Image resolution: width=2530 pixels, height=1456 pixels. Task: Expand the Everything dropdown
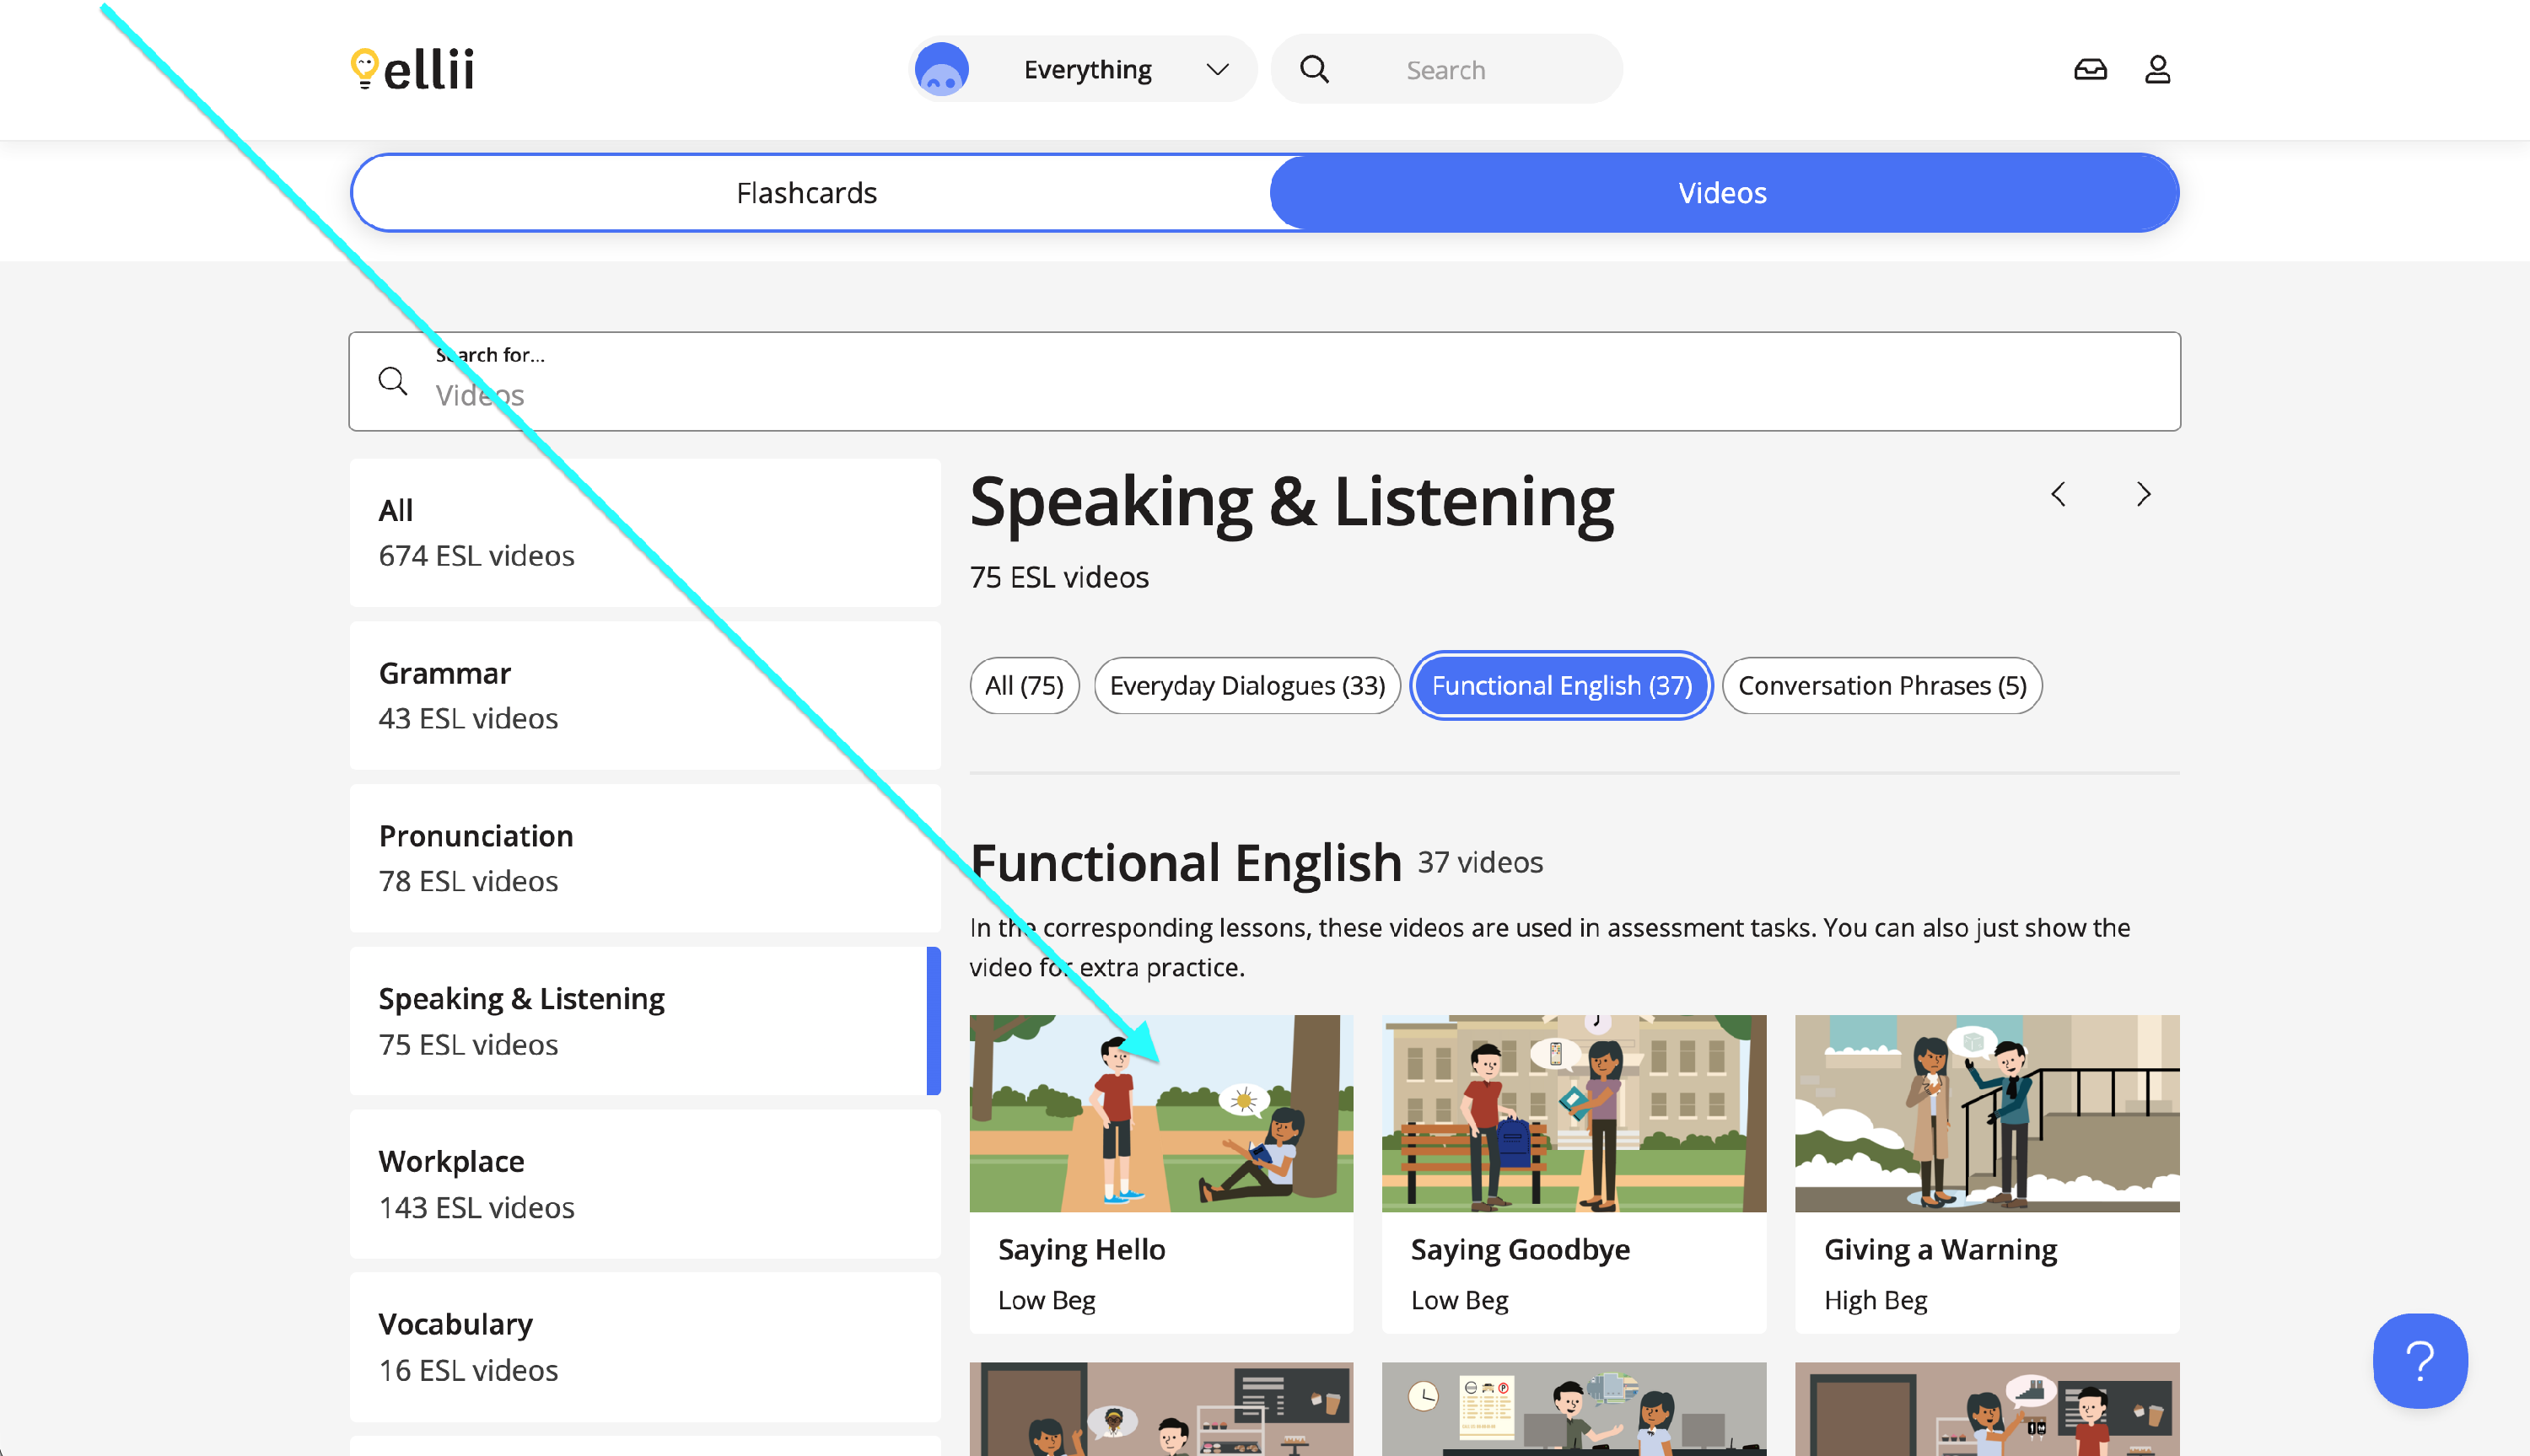tap(1216, 69)
